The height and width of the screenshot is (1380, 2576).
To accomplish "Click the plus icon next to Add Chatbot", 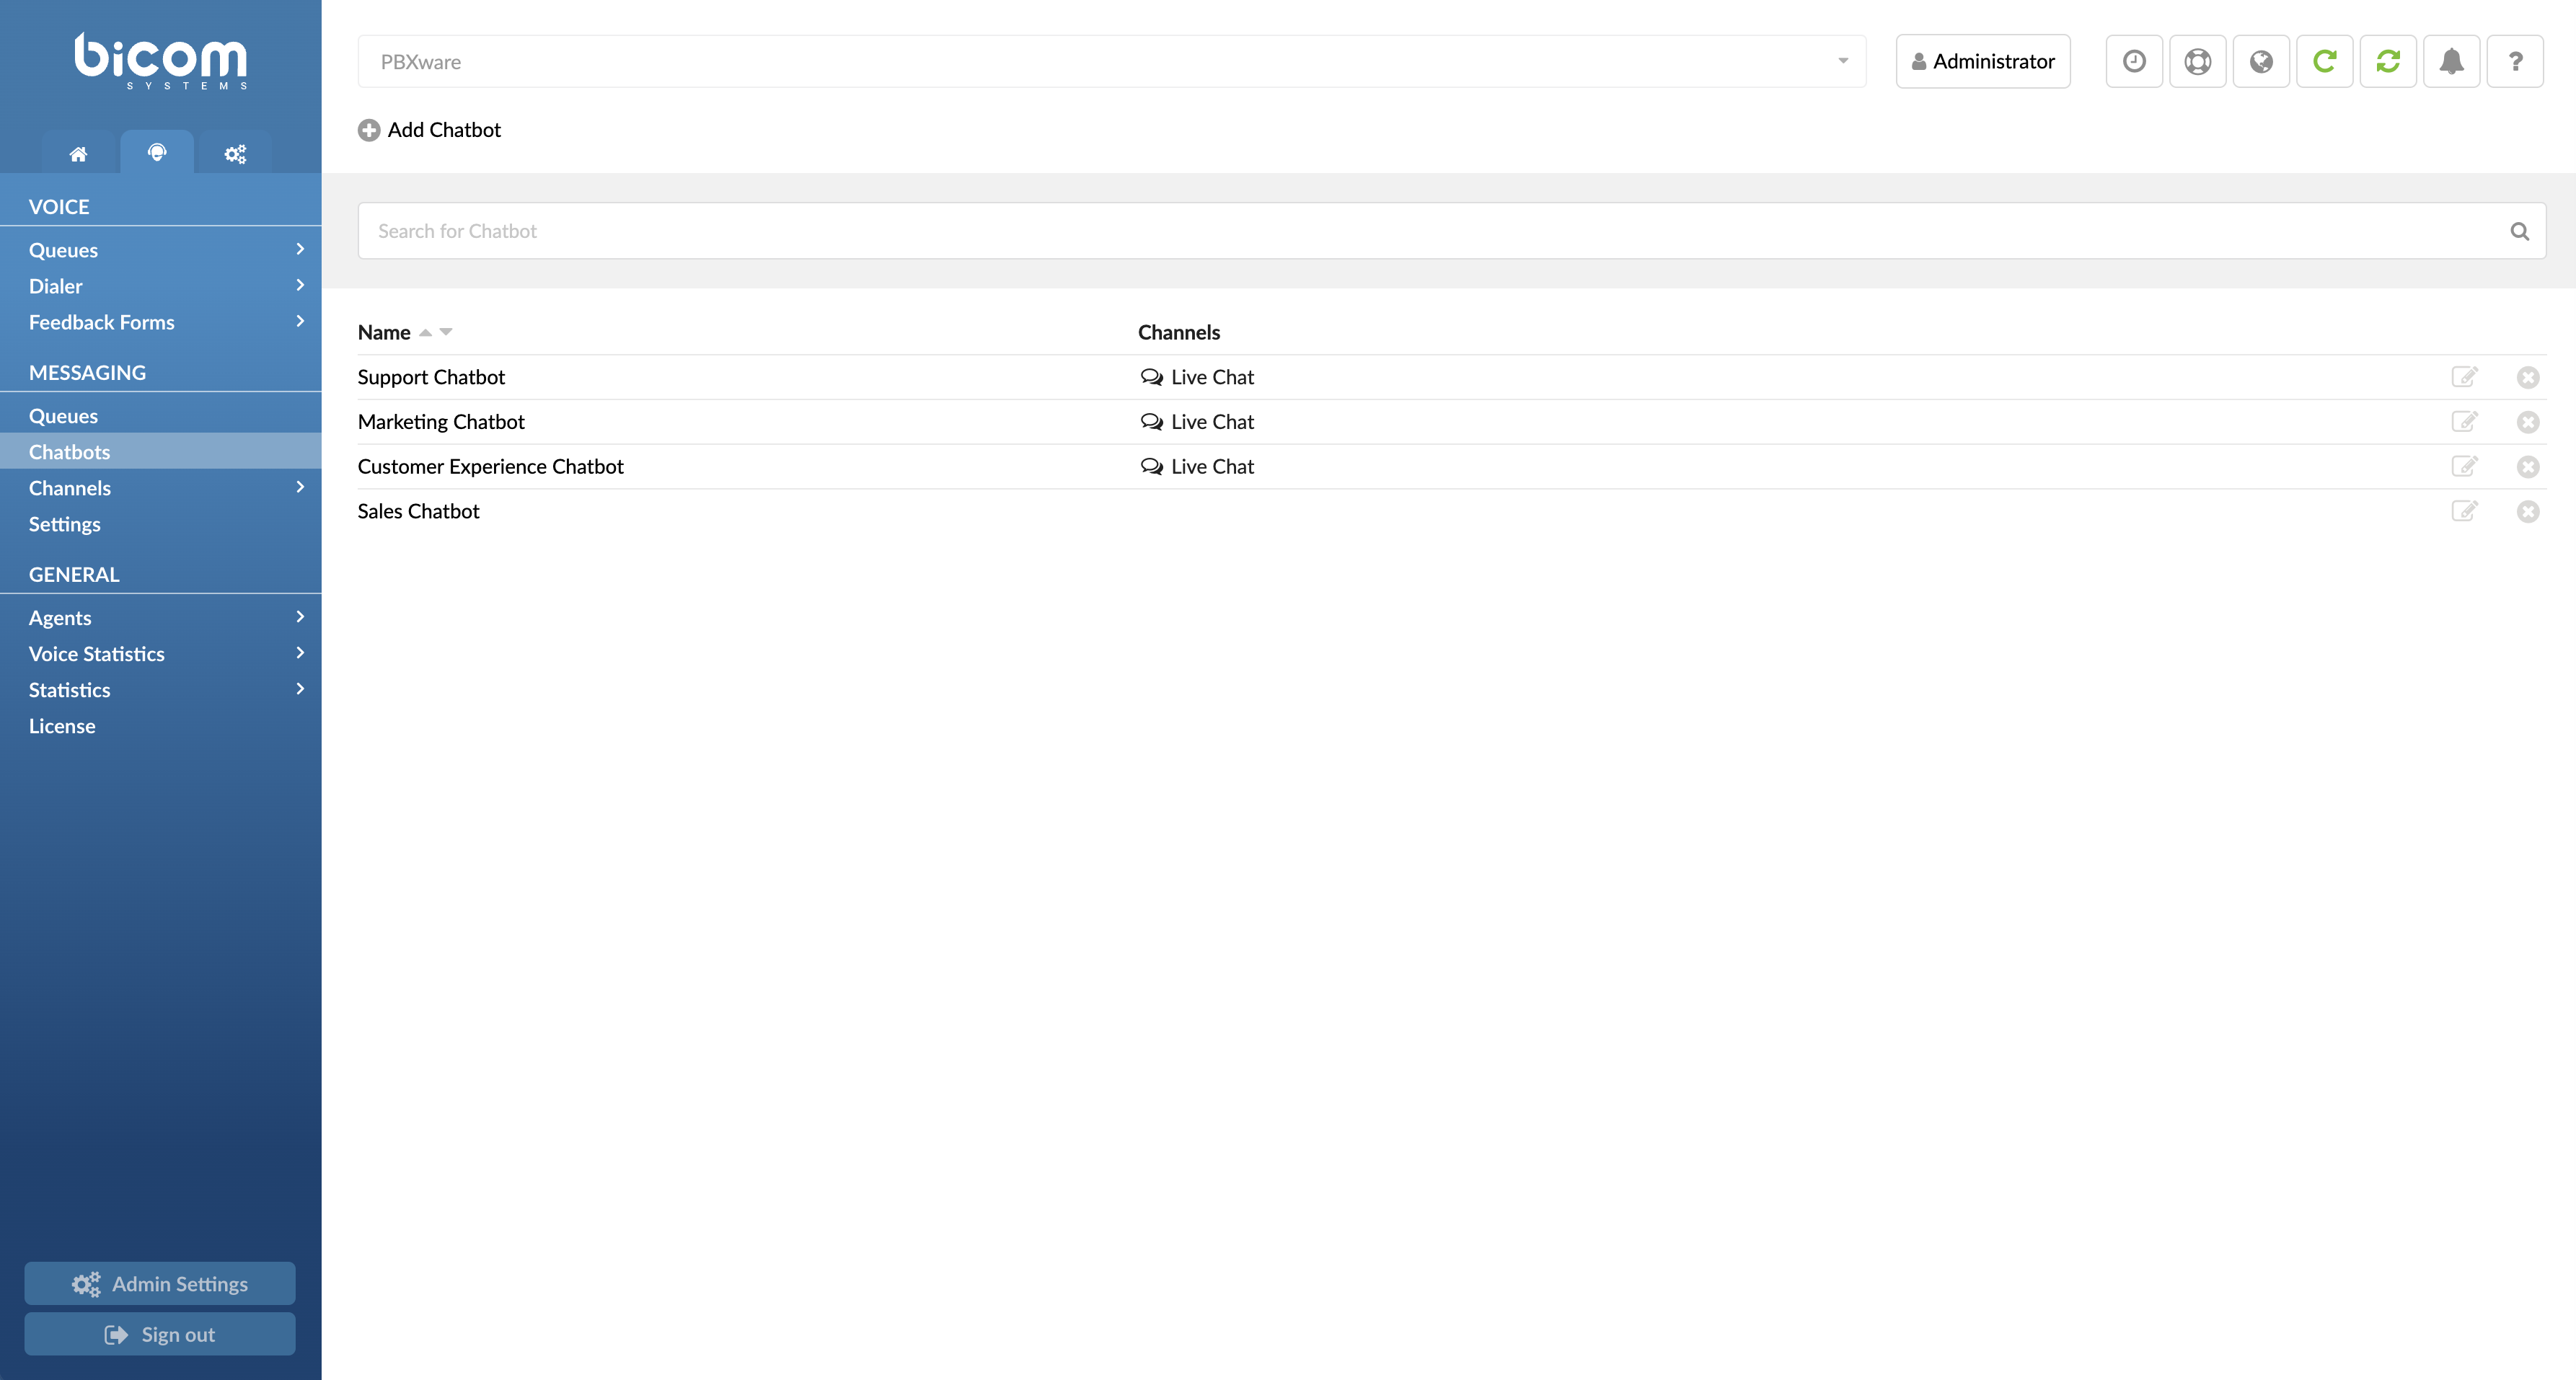I will point(369,130).
